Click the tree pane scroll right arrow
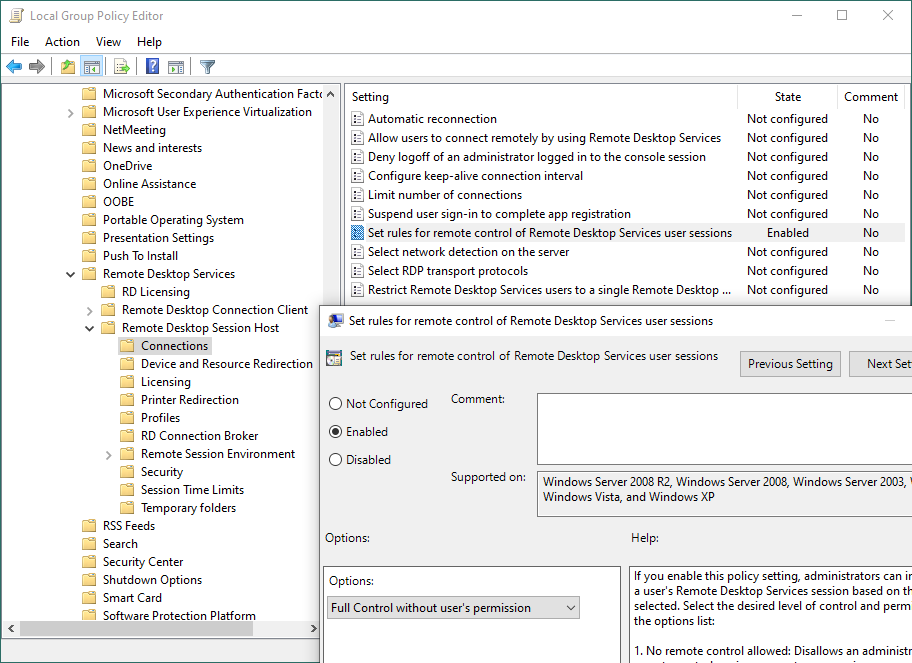 [314, 628]
